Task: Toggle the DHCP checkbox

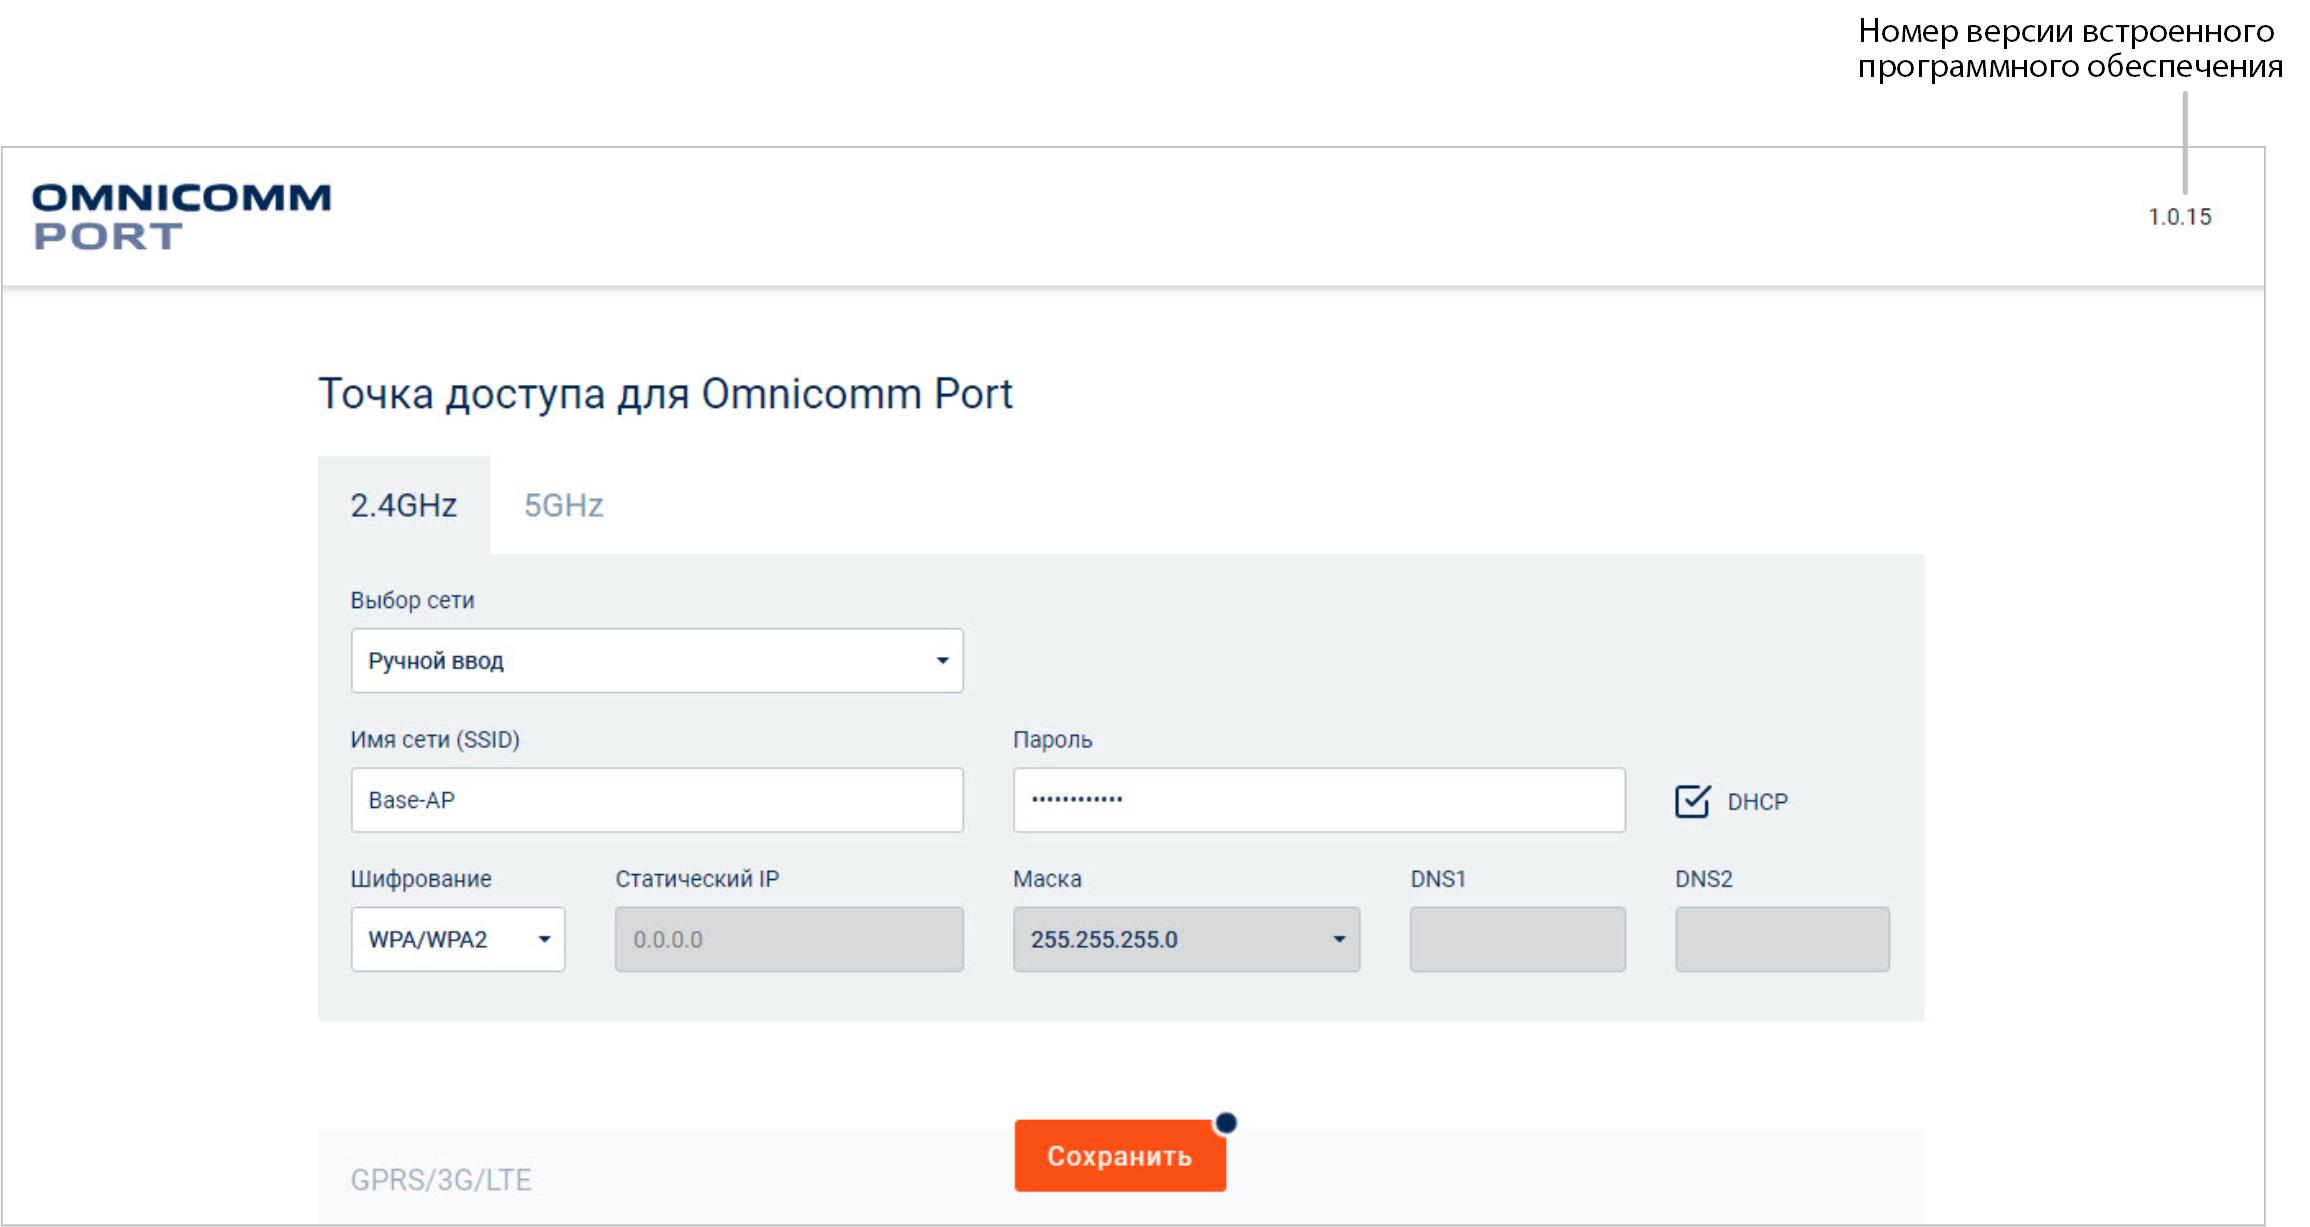Action: (x=1692, y=801)
